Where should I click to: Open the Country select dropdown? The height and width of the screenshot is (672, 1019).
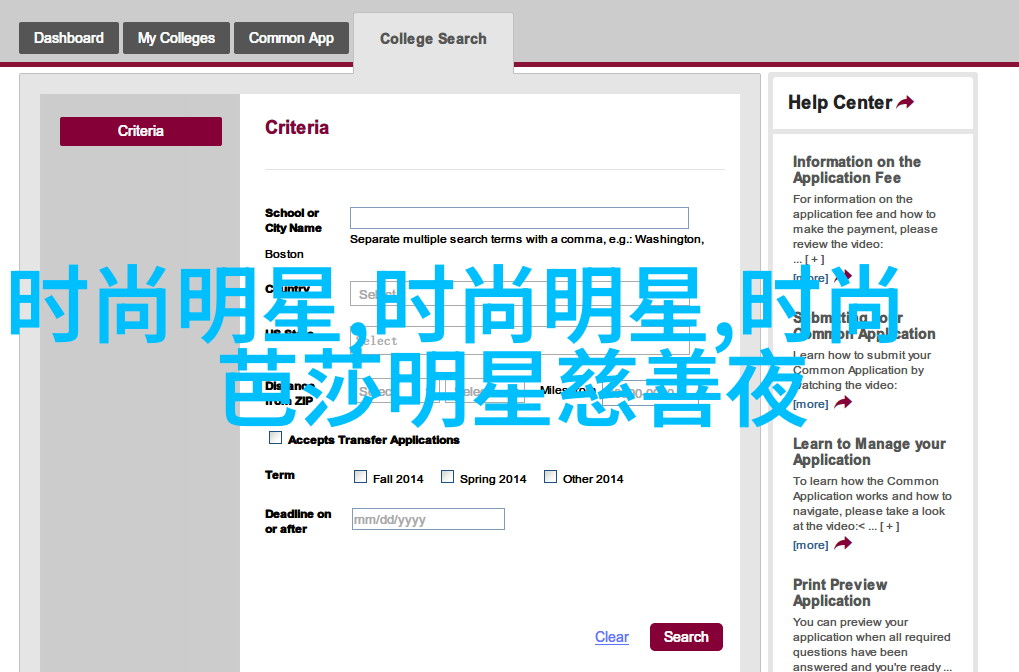pyautogui.click(x=519, y=294)
